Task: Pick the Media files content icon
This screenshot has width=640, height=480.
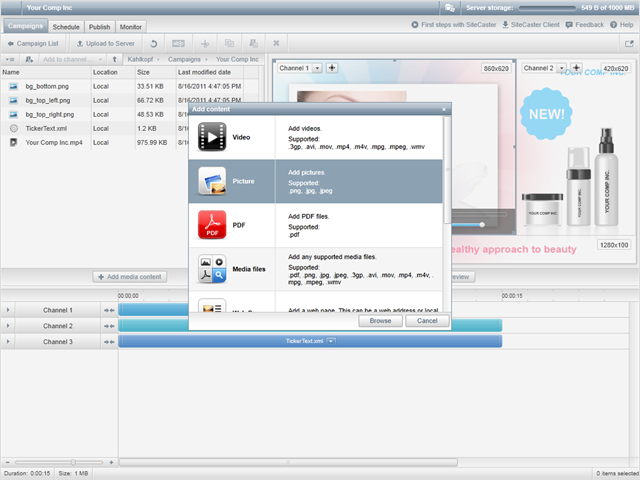Action: (212, 271)
